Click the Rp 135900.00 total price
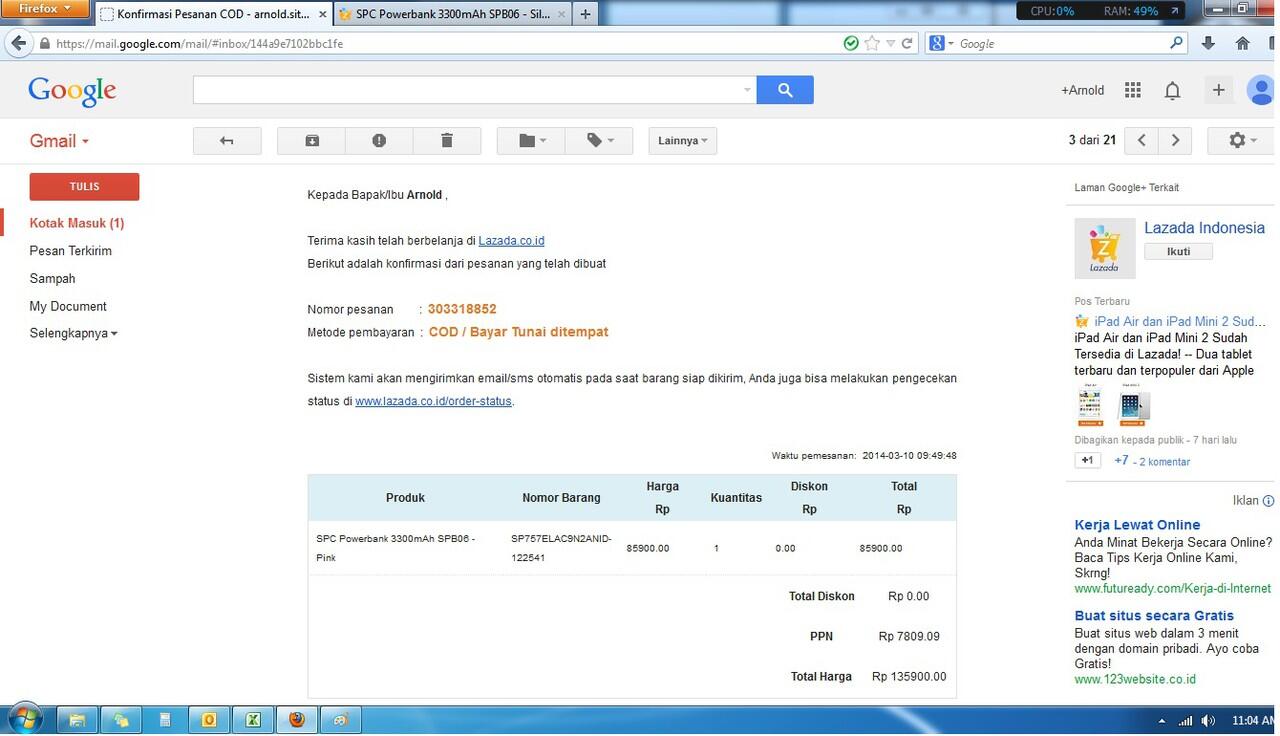This screenshot has height=736, width=1280. pos(909,677)
